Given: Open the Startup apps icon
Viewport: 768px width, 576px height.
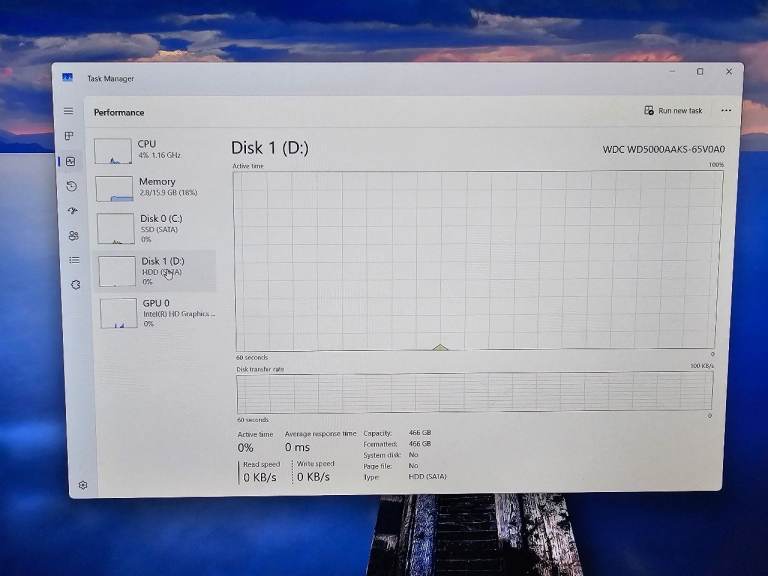Looking at the screenshot, I should click(x=72, y=211).
